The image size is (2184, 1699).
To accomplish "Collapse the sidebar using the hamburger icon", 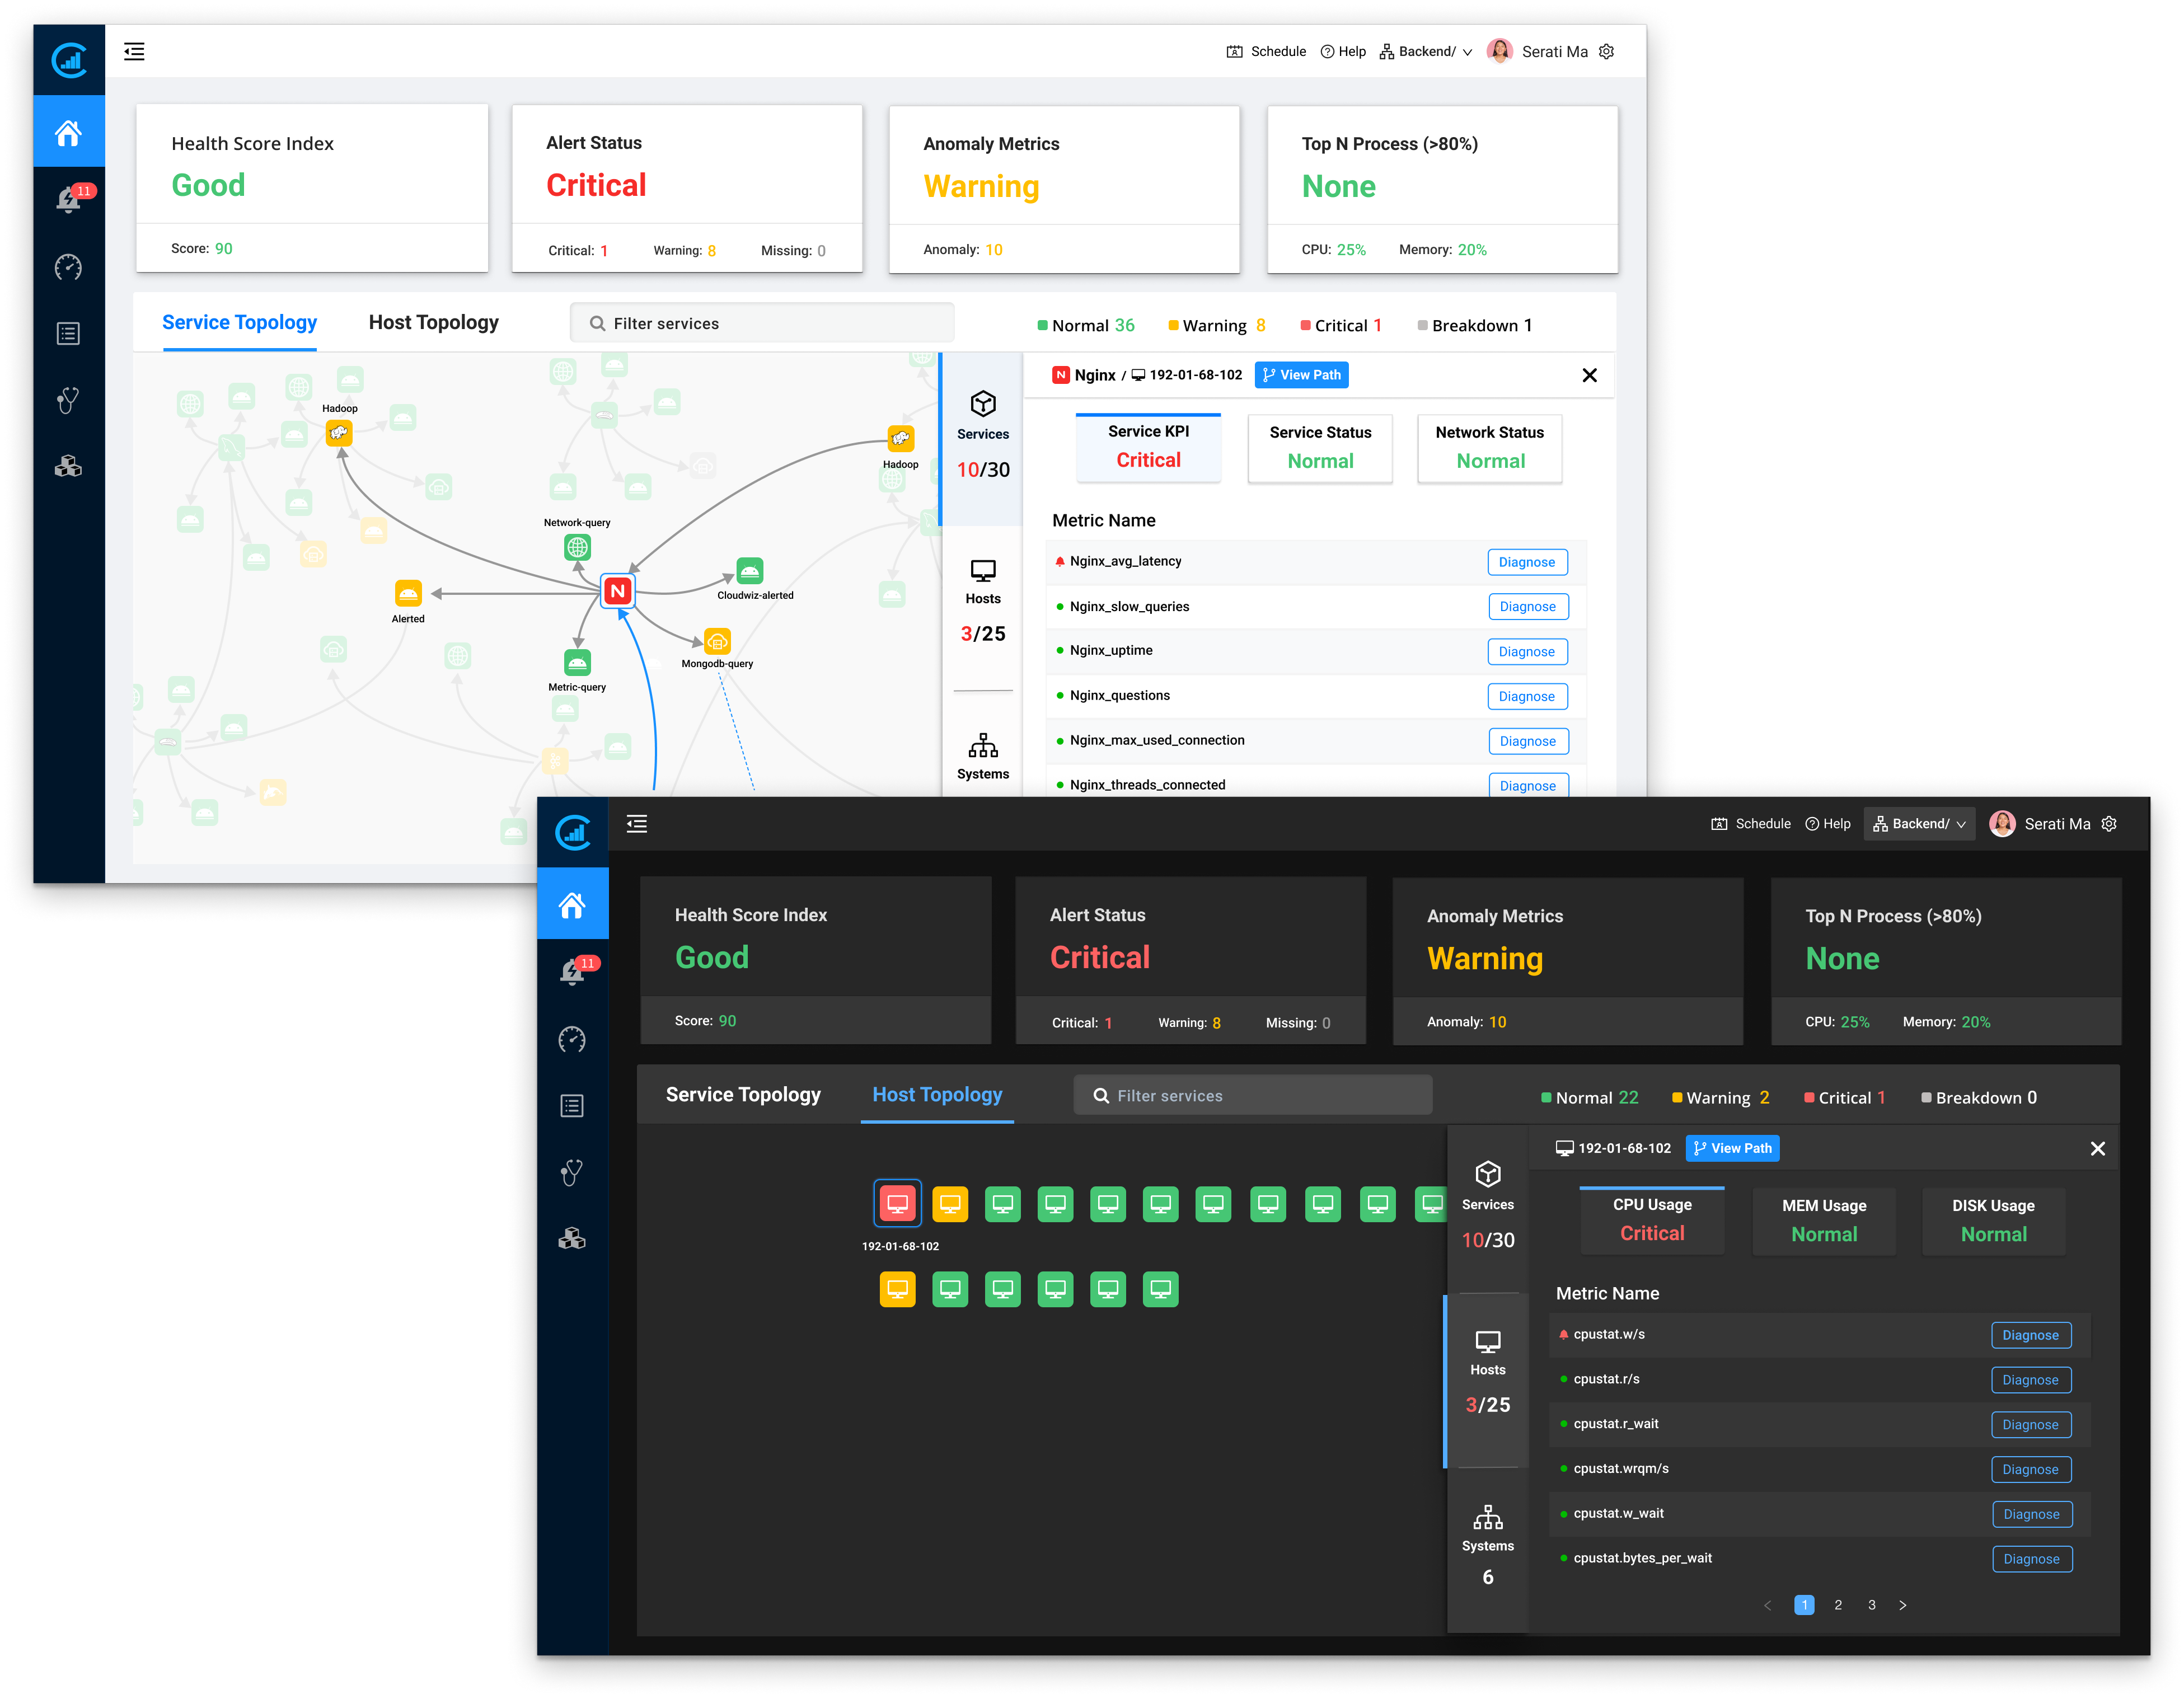I will (x=637, y=823).
